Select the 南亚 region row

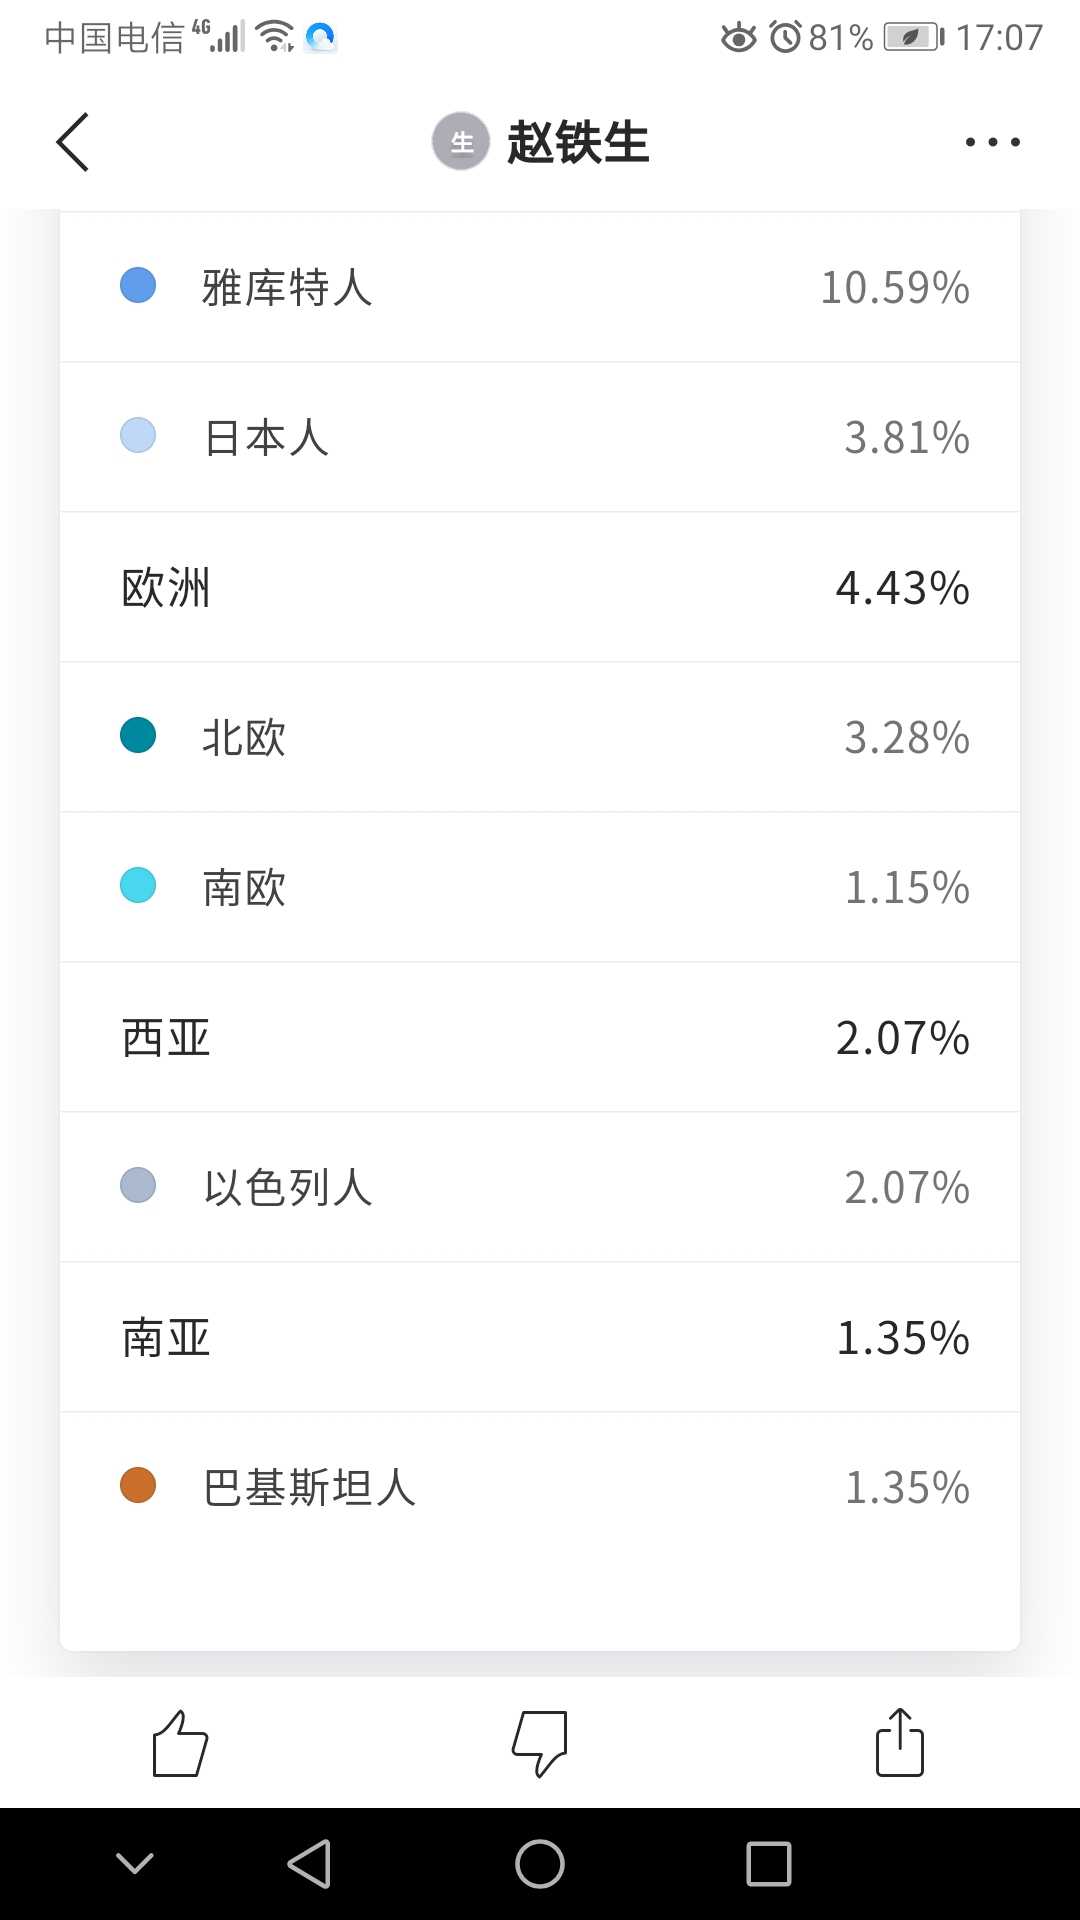[x=540, y=1337]
